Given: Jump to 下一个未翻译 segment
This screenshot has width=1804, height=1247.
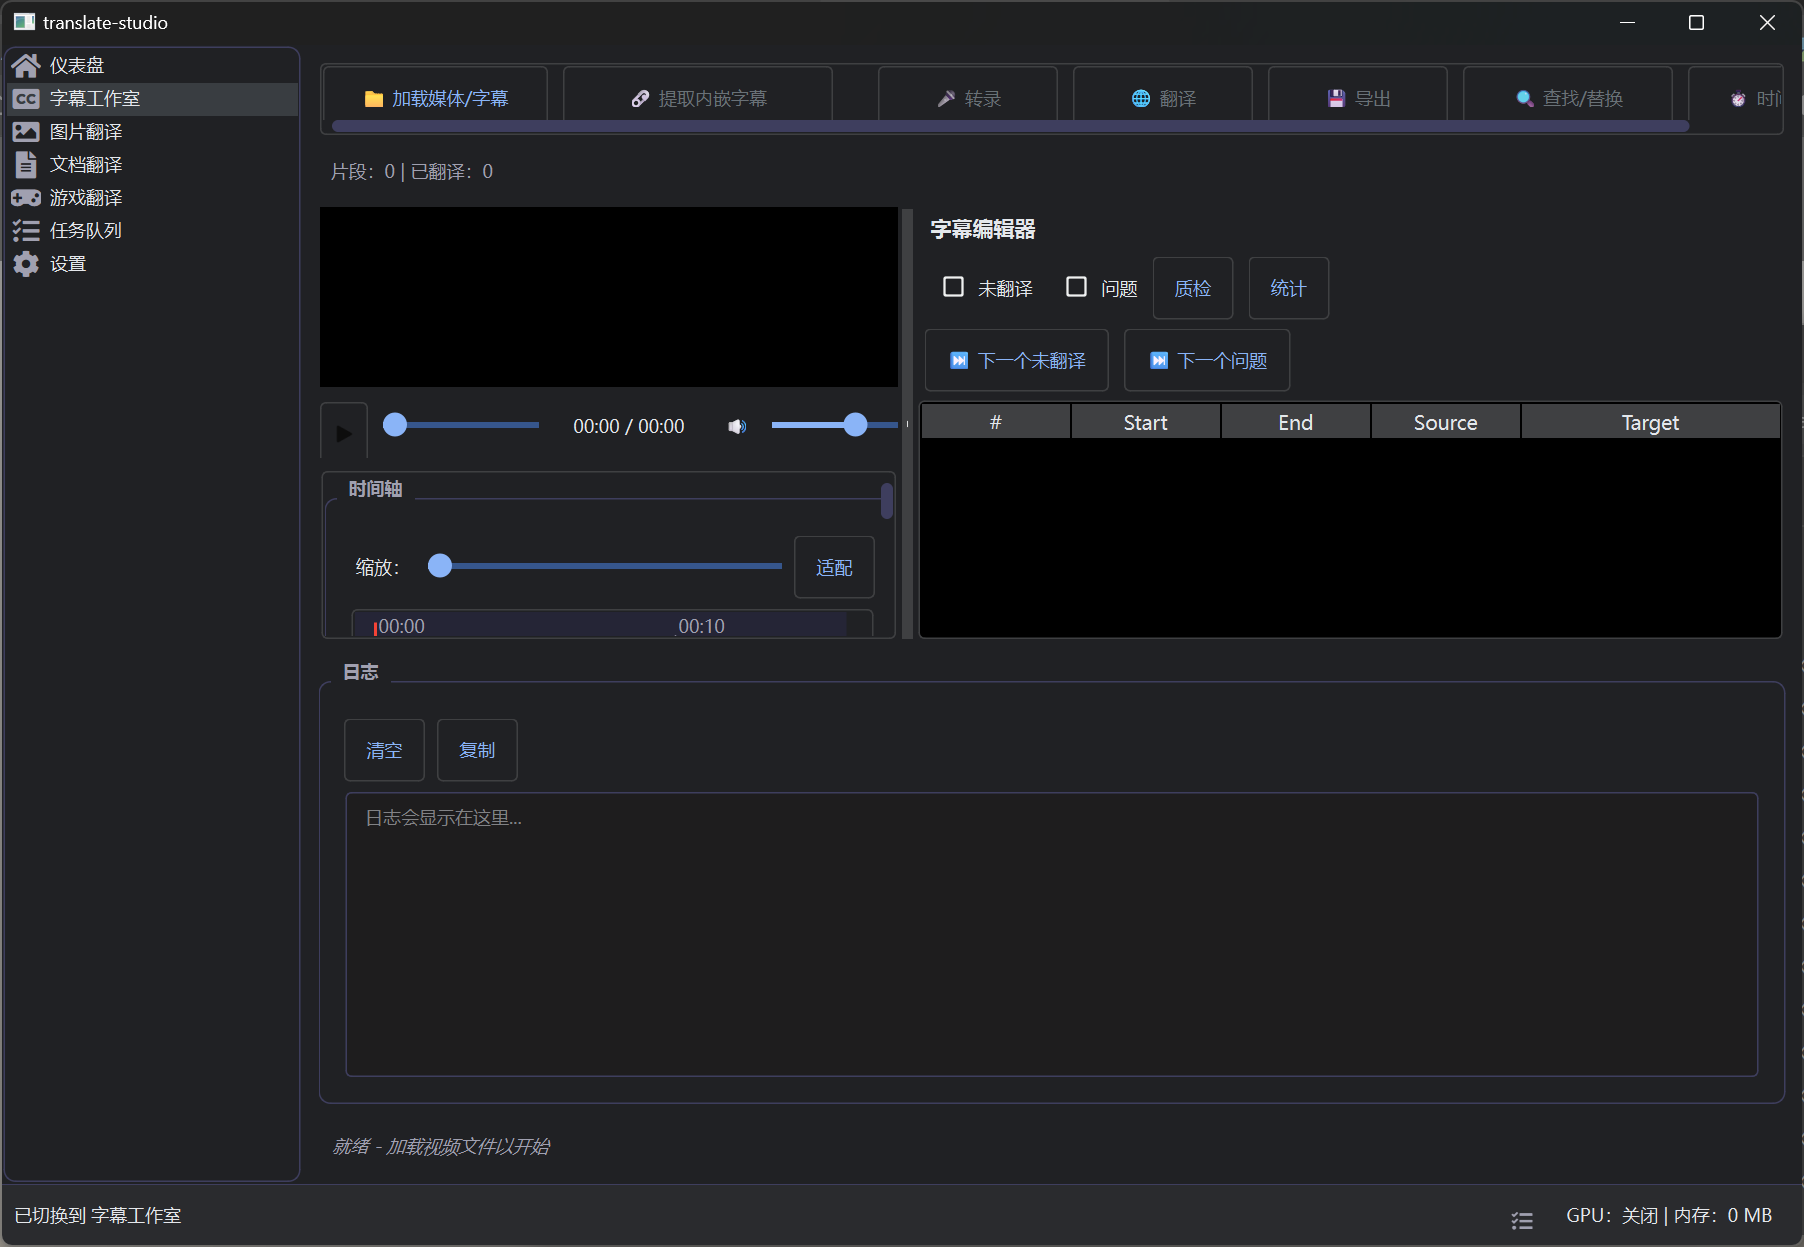Looking at the screenshot, I should [1017, 361].
